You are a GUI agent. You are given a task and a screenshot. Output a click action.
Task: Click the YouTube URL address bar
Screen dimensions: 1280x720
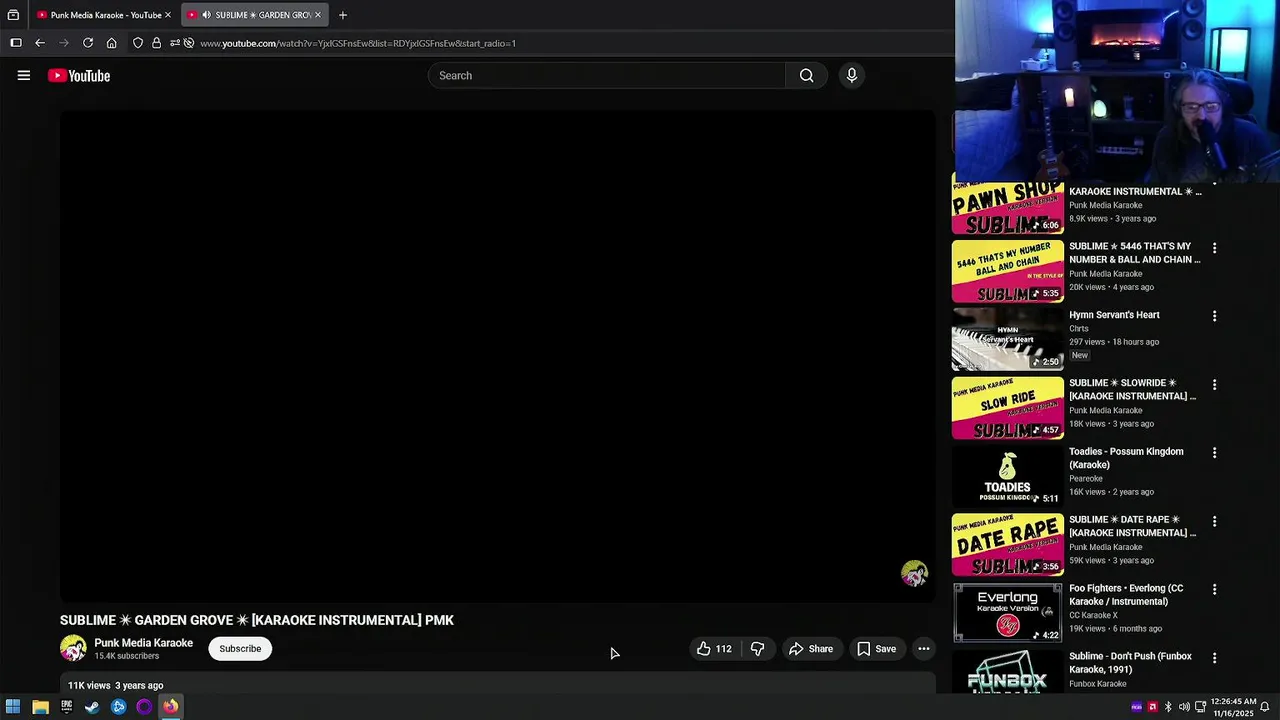pyautogui.click(x=358, y=43)
